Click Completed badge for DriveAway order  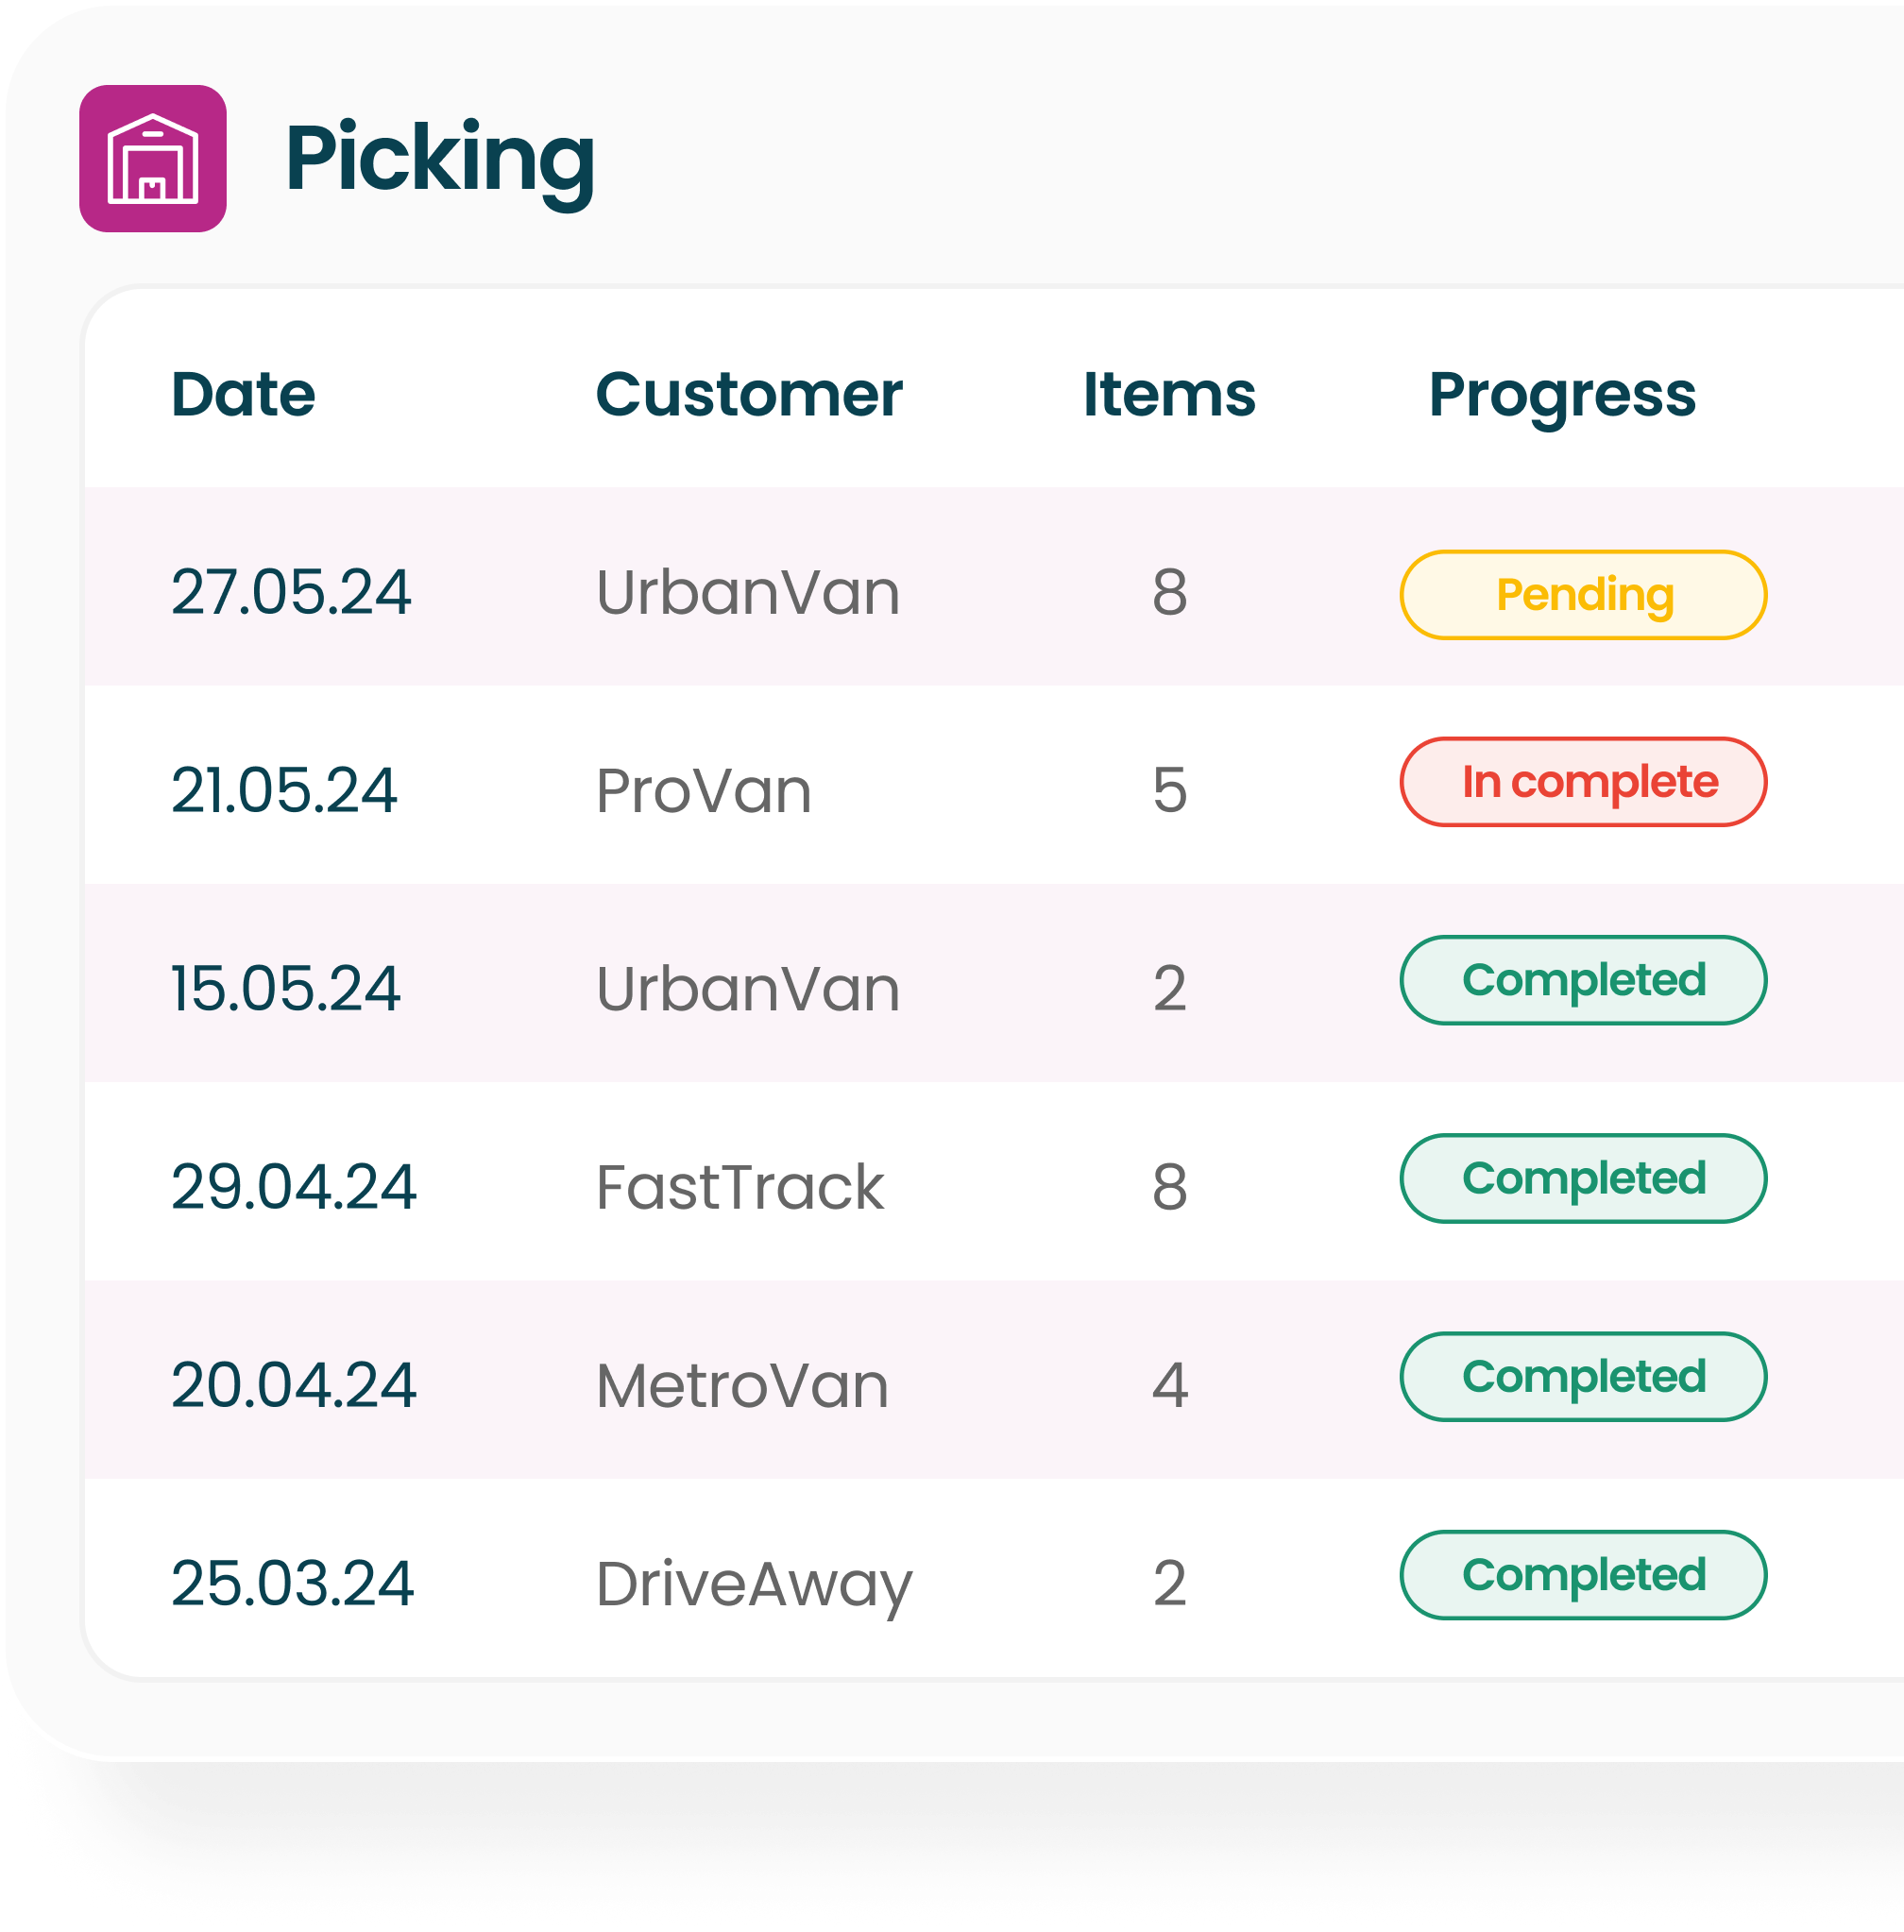point(1583,1575)
